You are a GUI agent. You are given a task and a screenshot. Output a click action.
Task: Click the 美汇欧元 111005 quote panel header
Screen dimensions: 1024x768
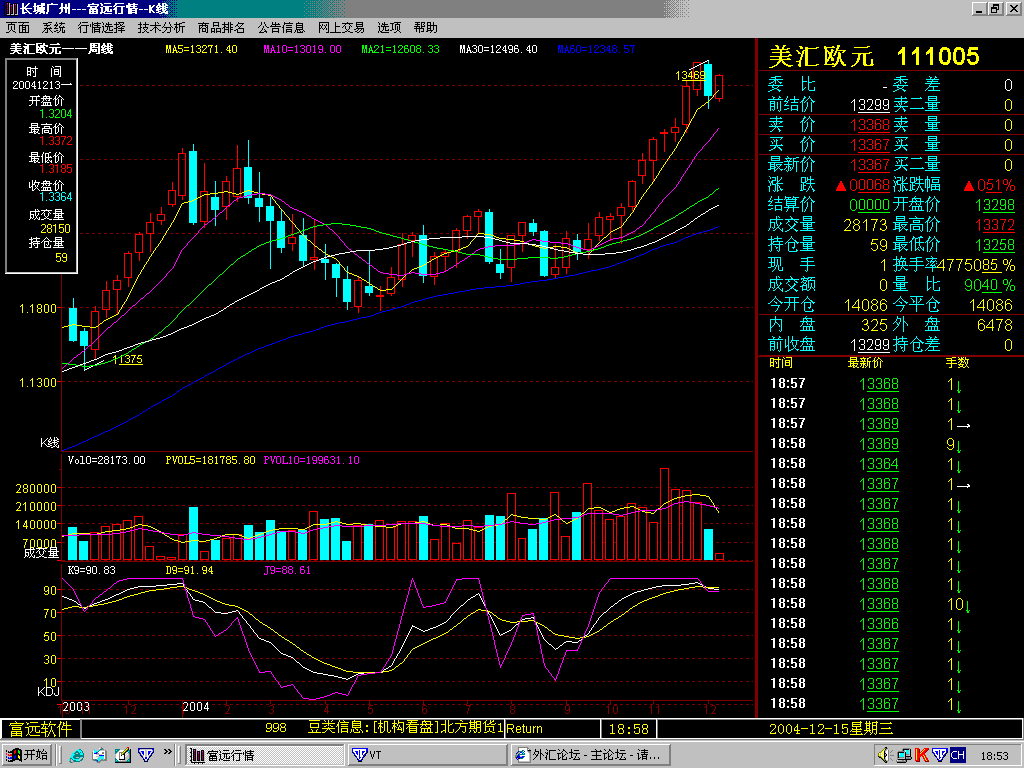point(874,56)
